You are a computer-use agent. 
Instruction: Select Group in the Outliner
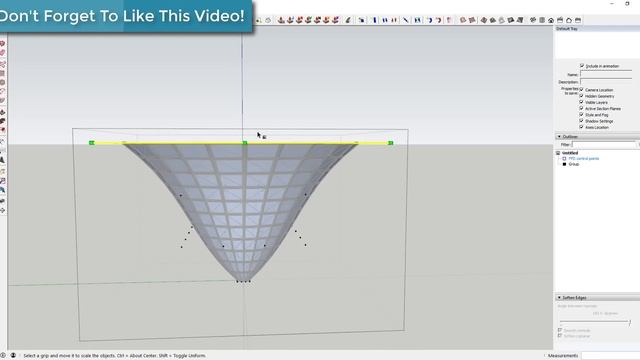[x=574, y=164]
